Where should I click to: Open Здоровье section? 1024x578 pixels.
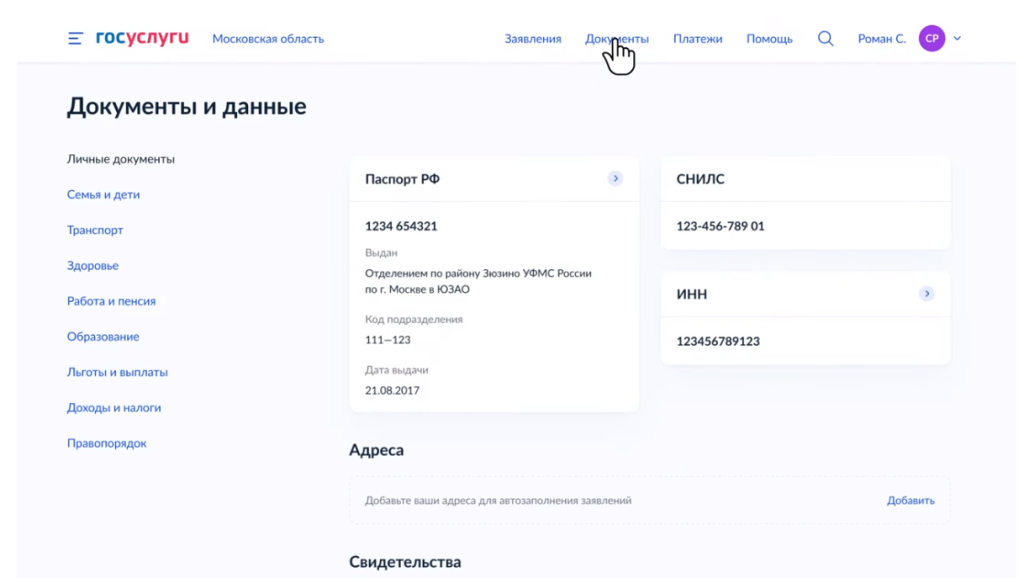pos(93,266)
